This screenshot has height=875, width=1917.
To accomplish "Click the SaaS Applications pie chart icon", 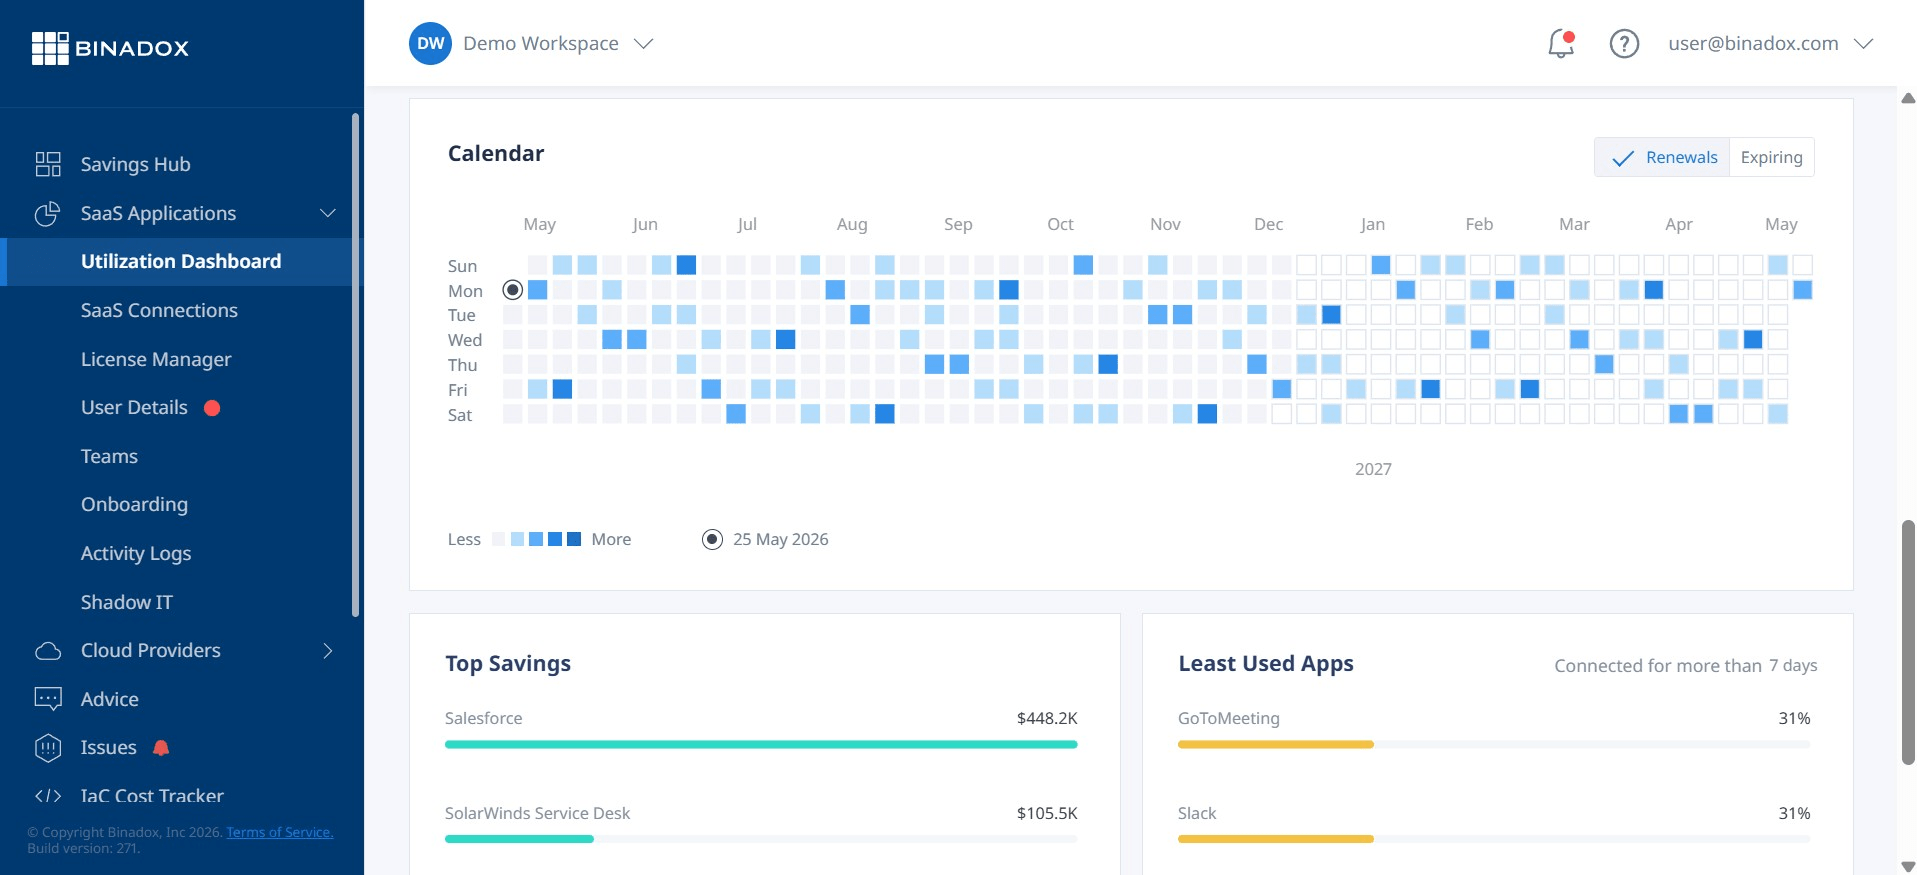I will tap(48, 213).
